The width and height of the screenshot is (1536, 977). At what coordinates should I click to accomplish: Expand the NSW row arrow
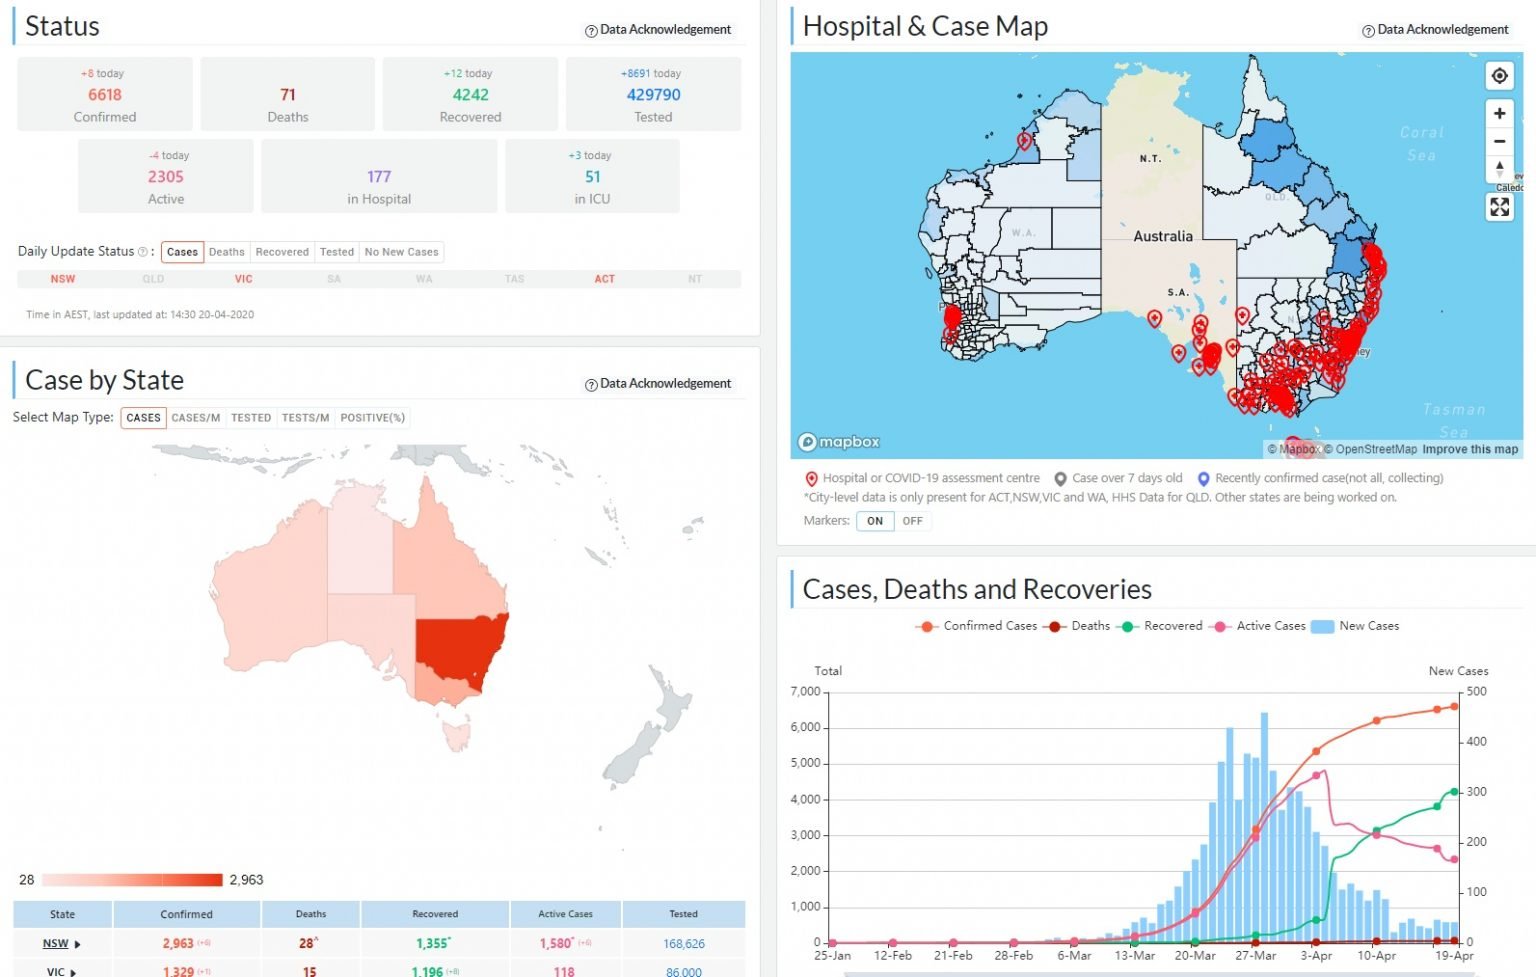click(x=77, y=944)
